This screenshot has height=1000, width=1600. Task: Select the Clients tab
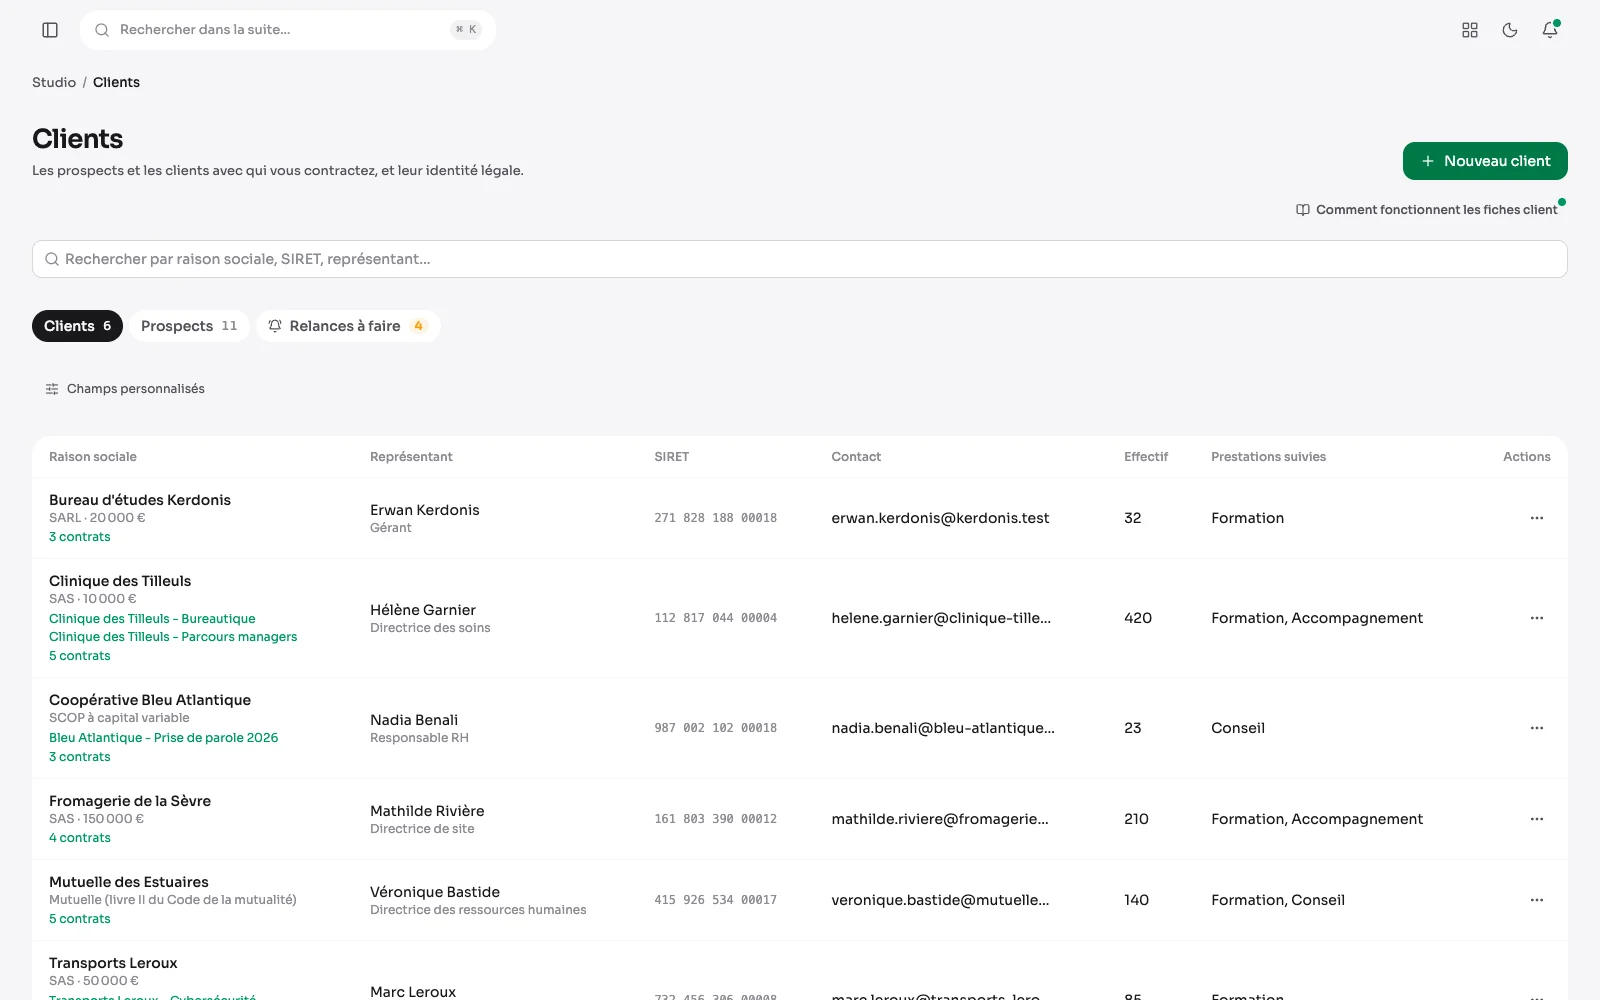tap(77, 326)
